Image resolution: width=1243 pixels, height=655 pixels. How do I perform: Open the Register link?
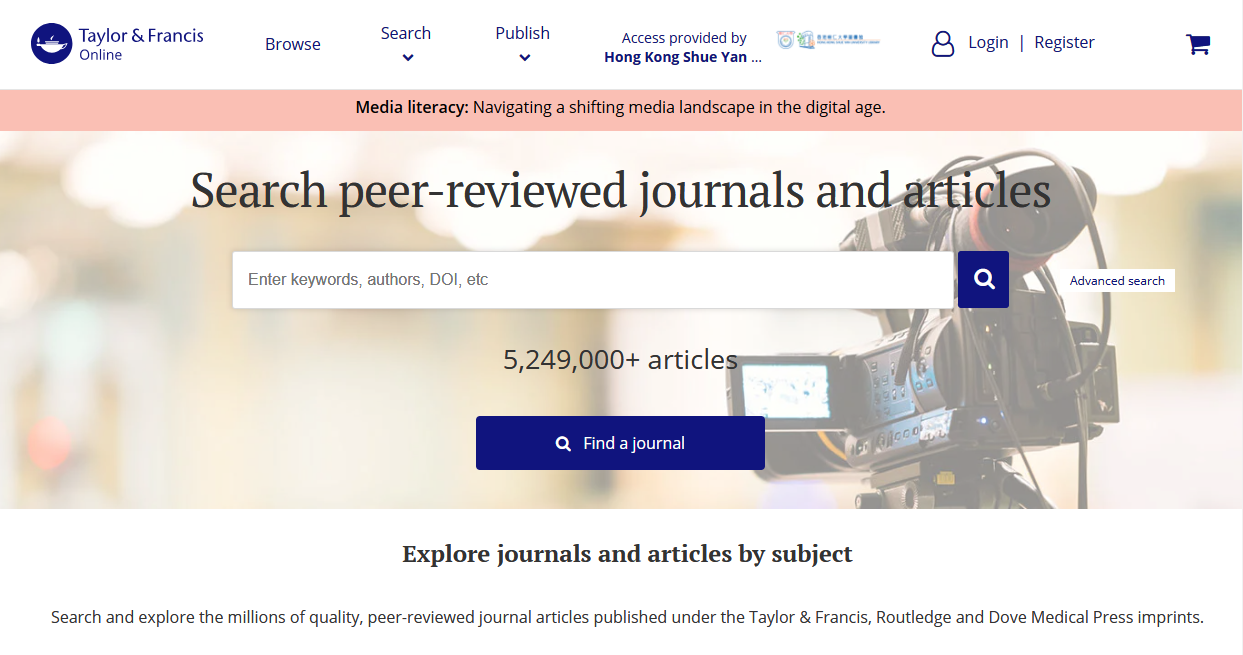1064,42
